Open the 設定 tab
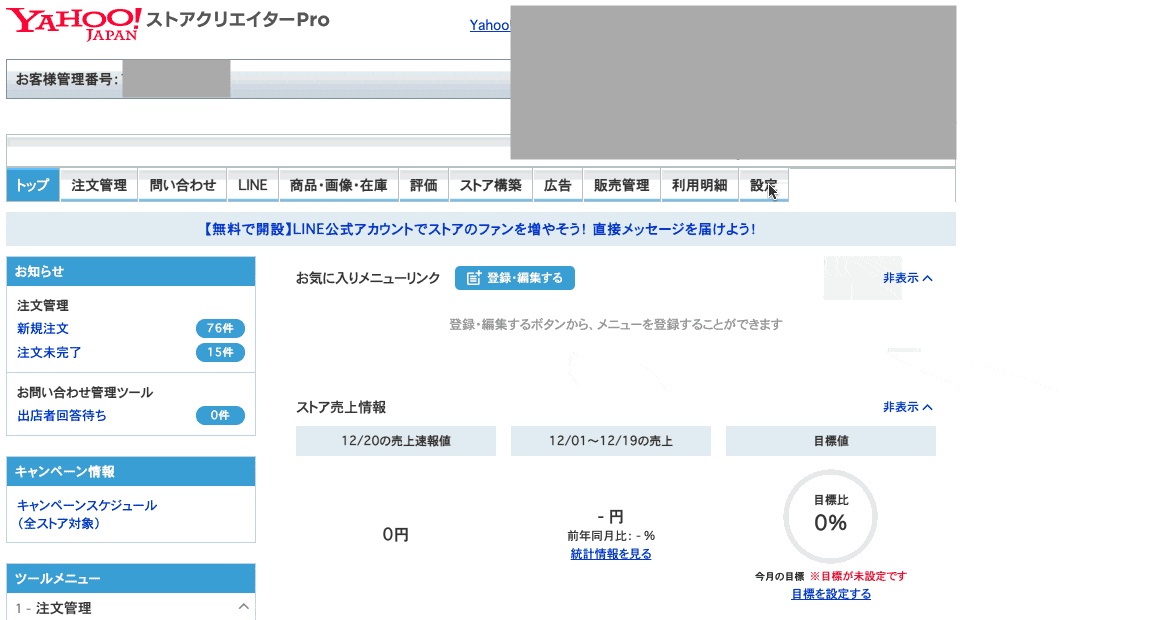 point(763,184)
